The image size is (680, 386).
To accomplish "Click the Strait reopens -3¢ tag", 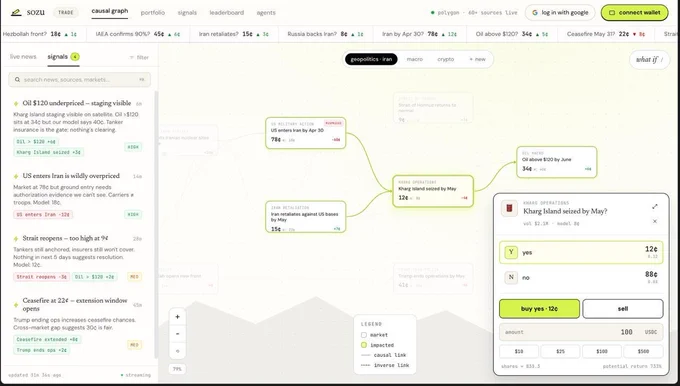I will (41, 277).
